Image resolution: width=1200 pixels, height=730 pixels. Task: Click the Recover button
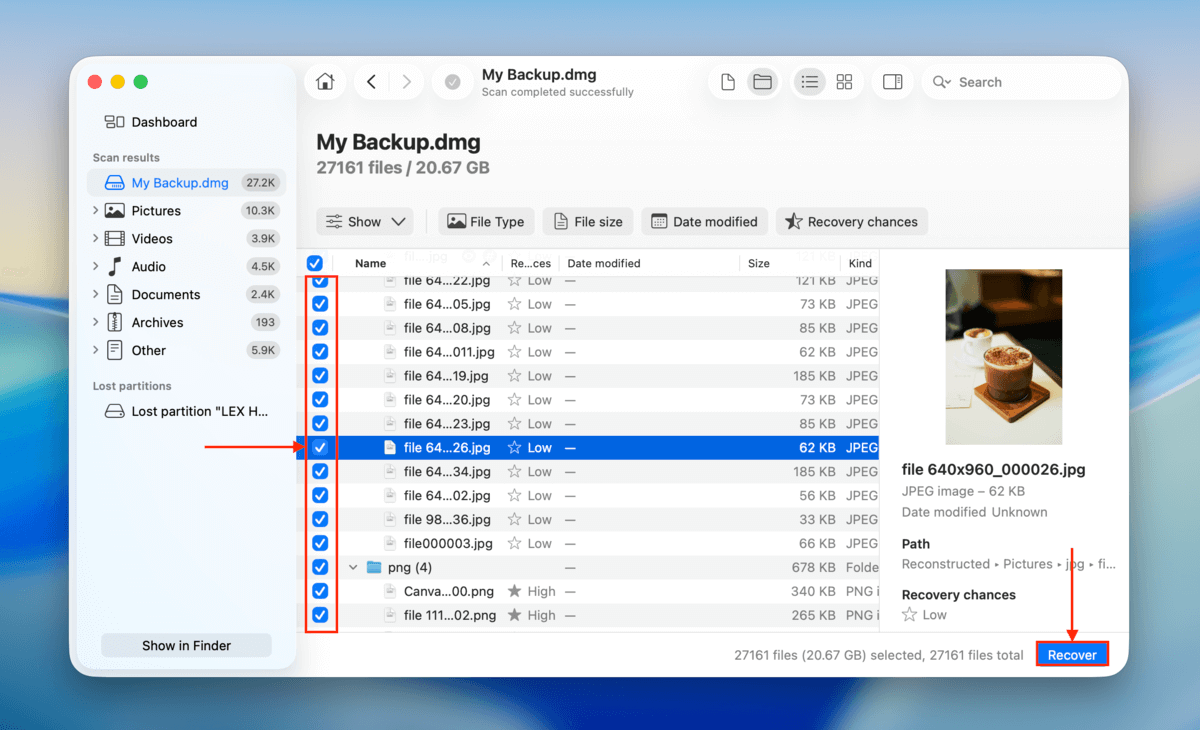[x=1071, y=653]
